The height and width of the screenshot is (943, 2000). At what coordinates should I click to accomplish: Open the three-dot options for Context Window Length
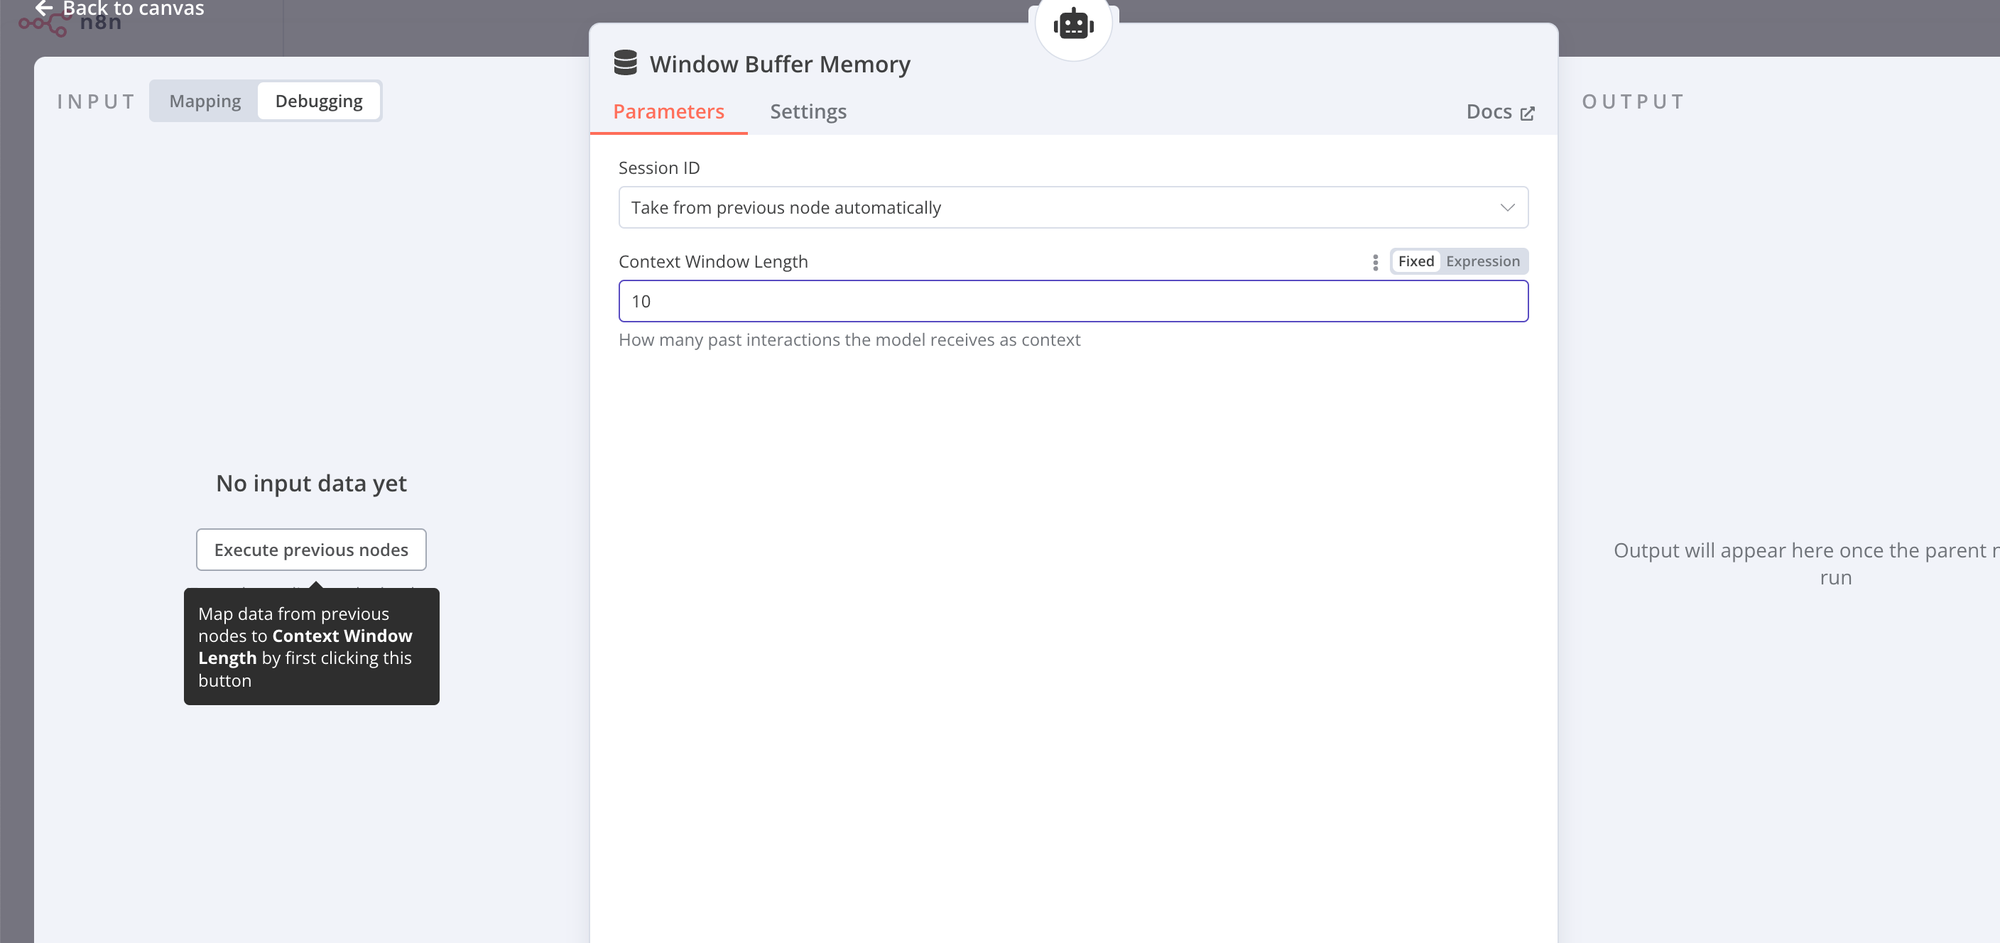1374,261
